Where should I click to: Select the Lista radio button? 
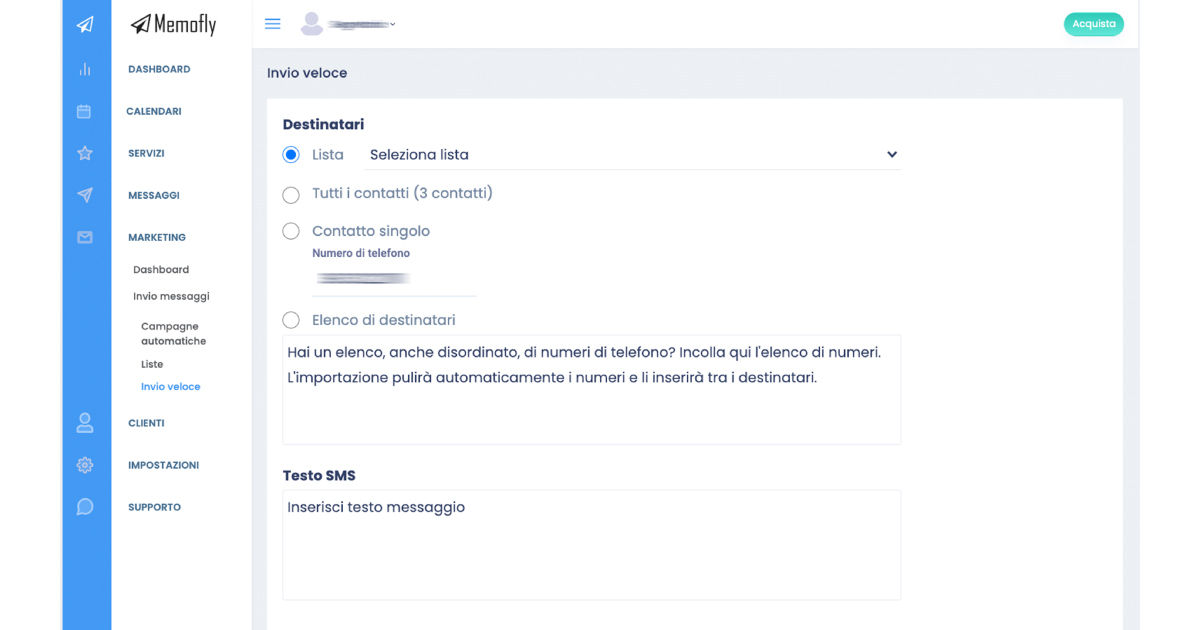click(291, 155)
